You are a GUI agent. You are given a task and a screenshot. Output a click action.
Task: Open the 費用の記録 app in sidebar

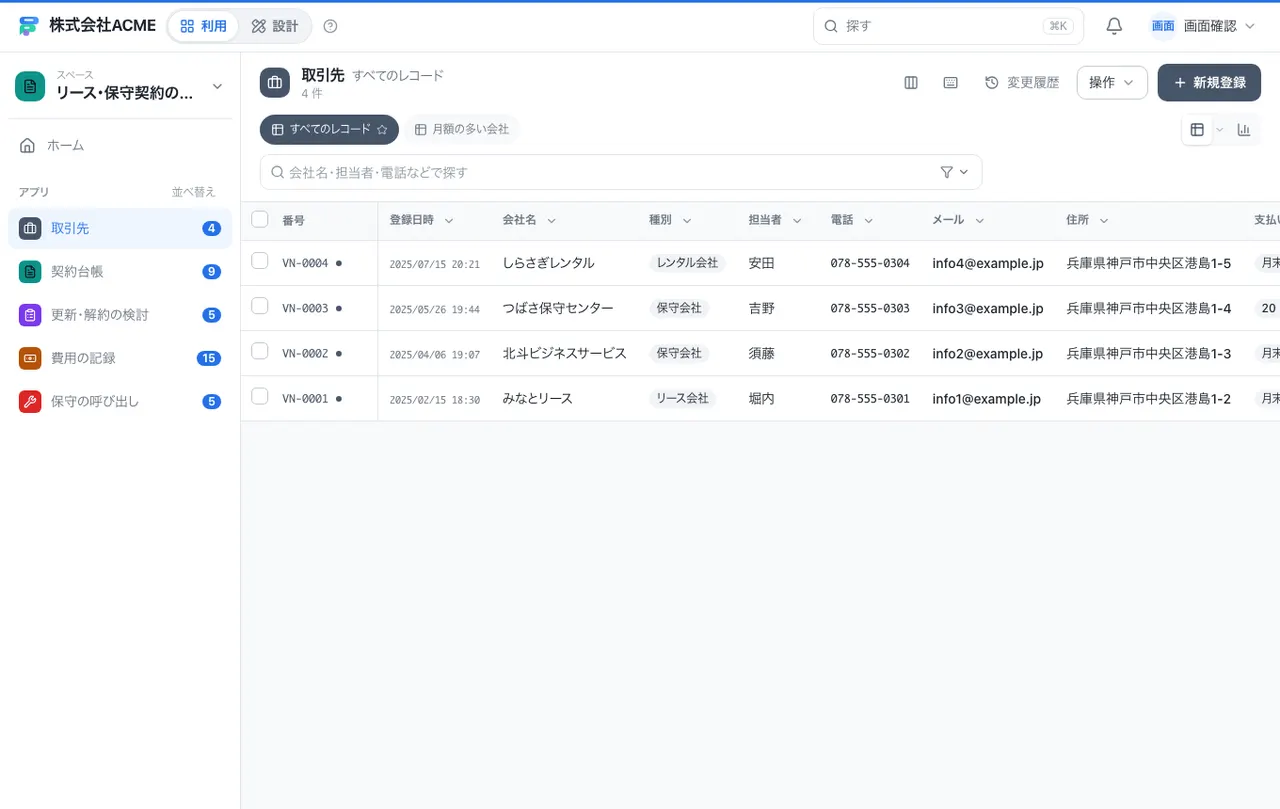tap(120, 358)
